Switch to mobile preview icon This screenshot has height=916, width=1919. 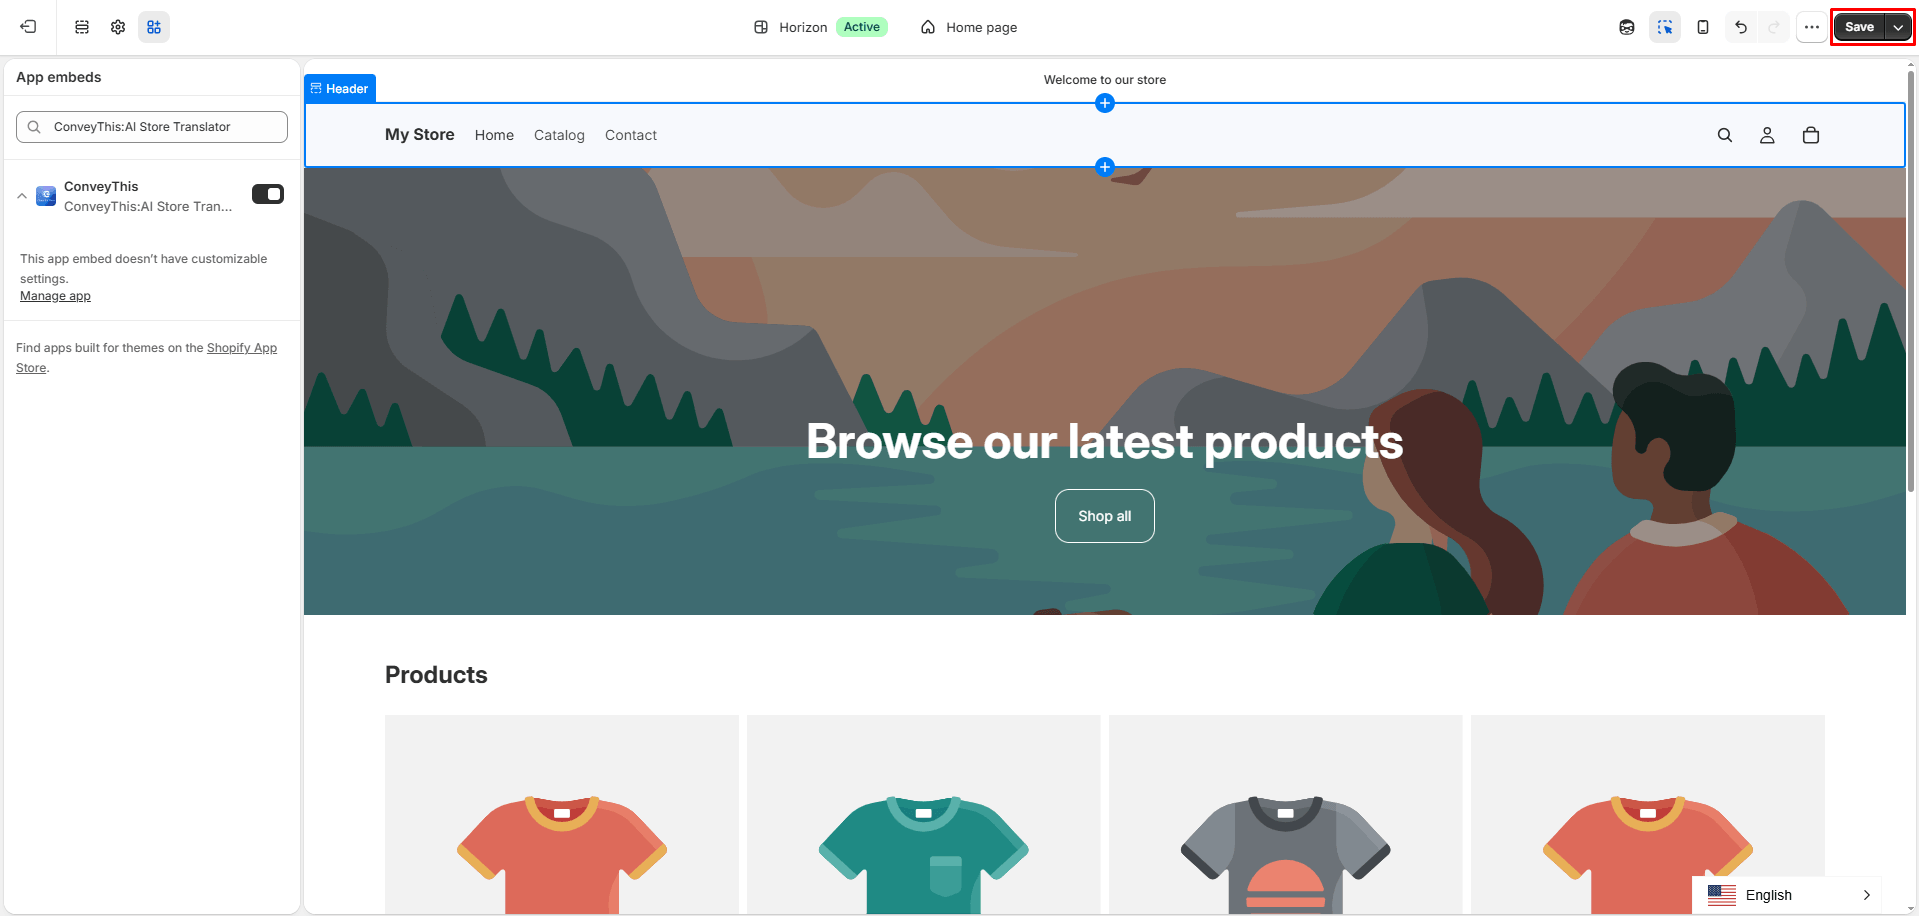1703,27
